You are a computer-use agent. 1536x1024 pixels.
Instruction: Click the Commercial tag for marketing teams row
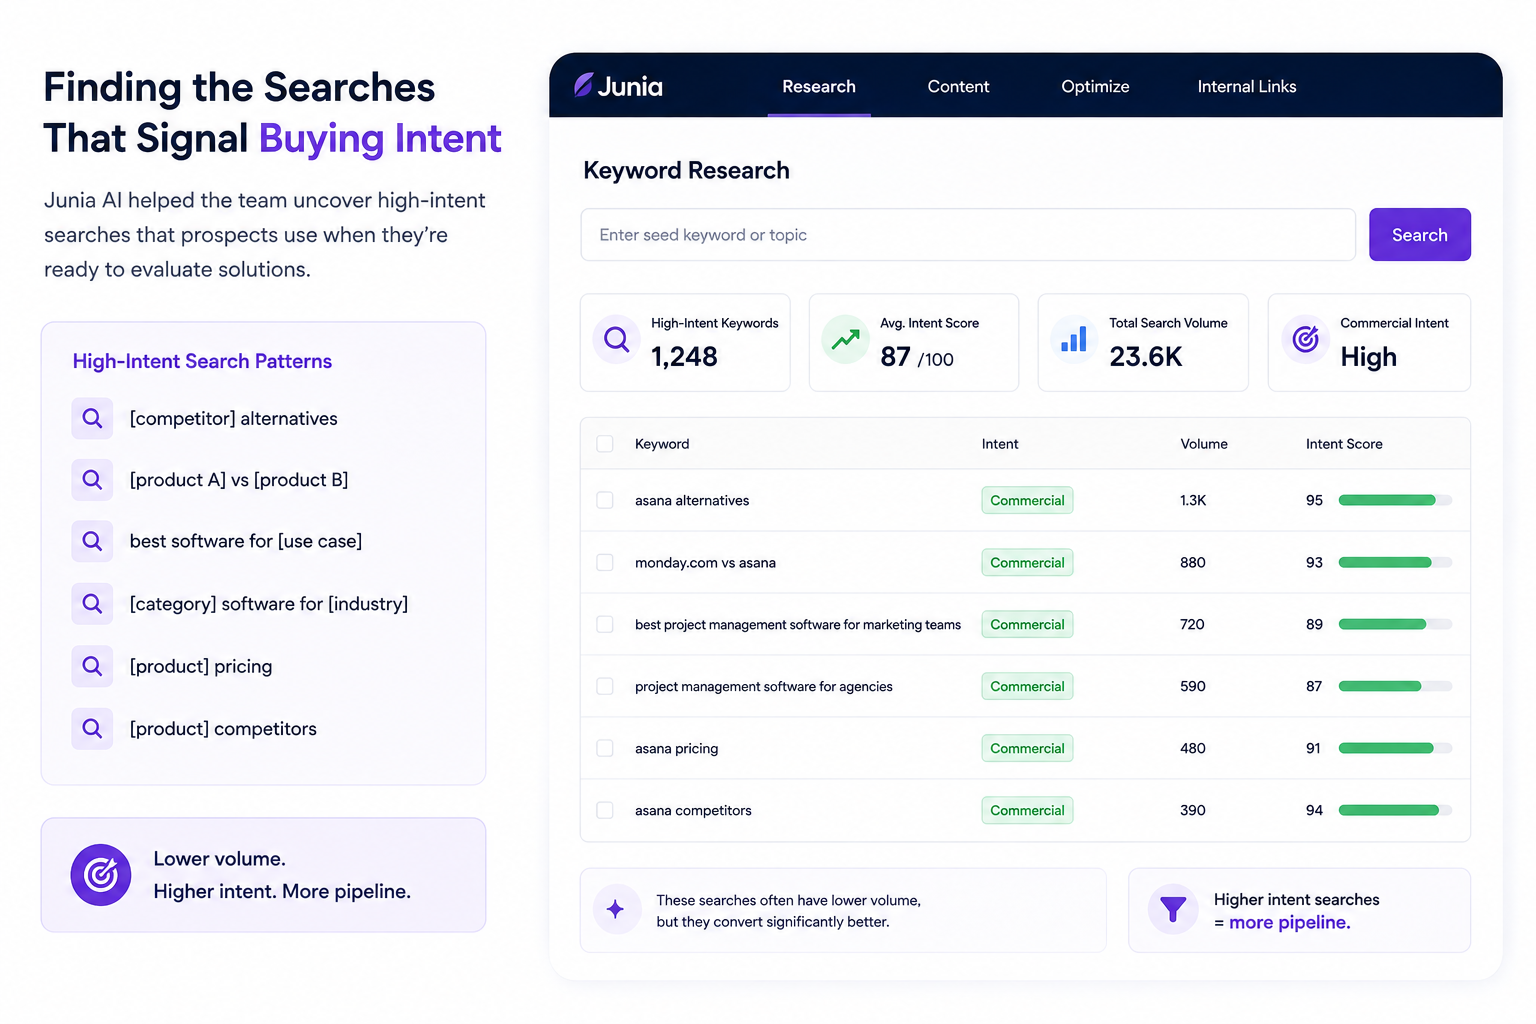click(1027, 624)
